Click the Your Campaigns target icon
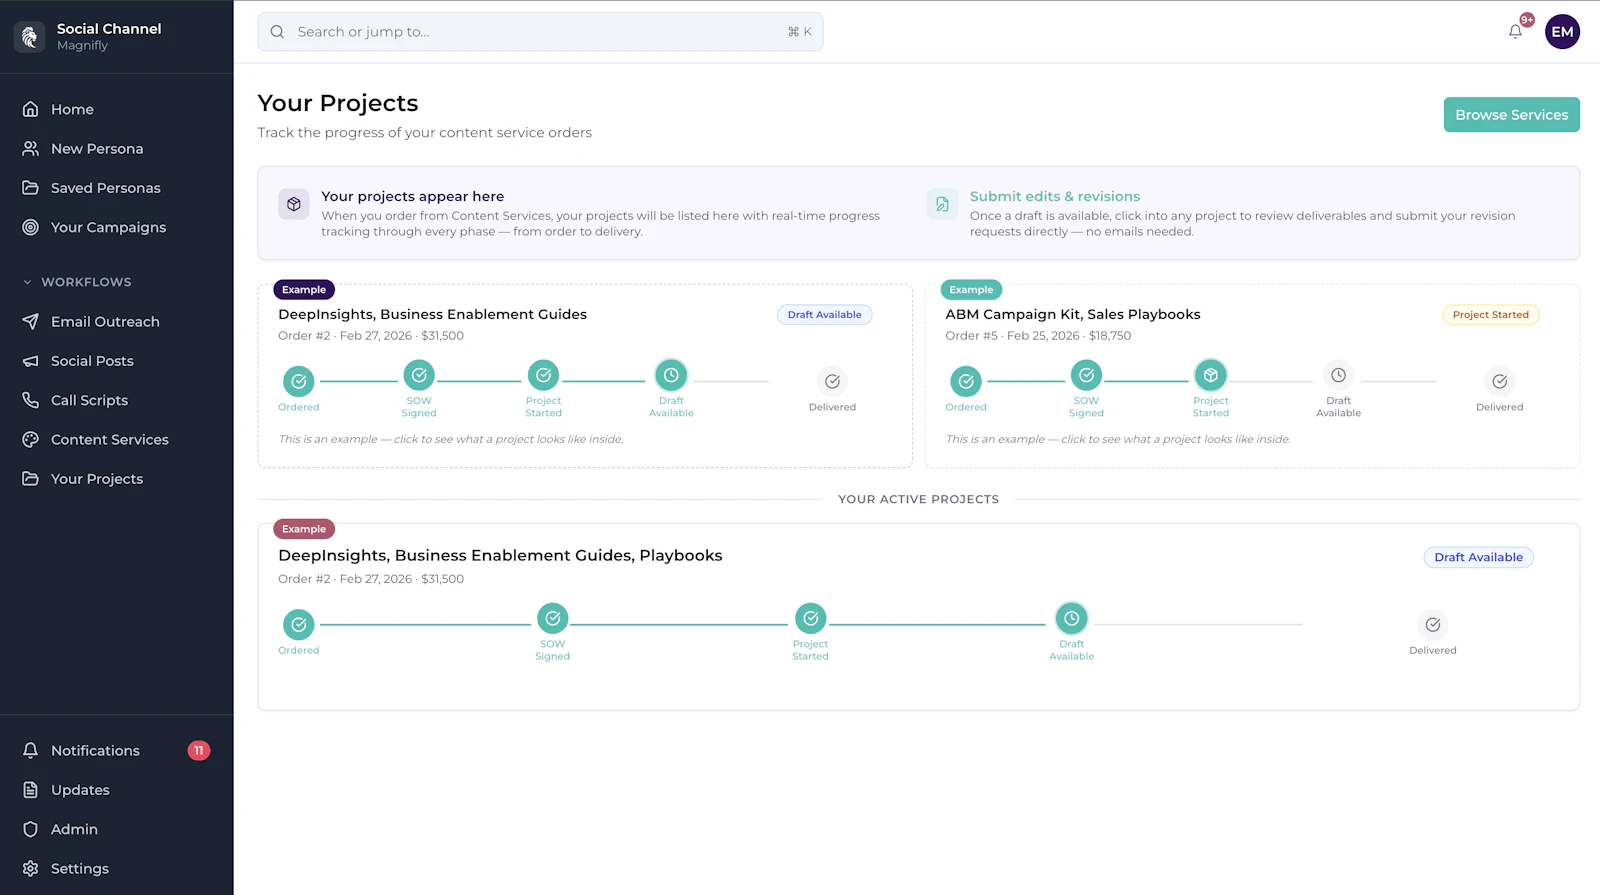Screen dimensions: 1600x895 click(x=31, y=227)
